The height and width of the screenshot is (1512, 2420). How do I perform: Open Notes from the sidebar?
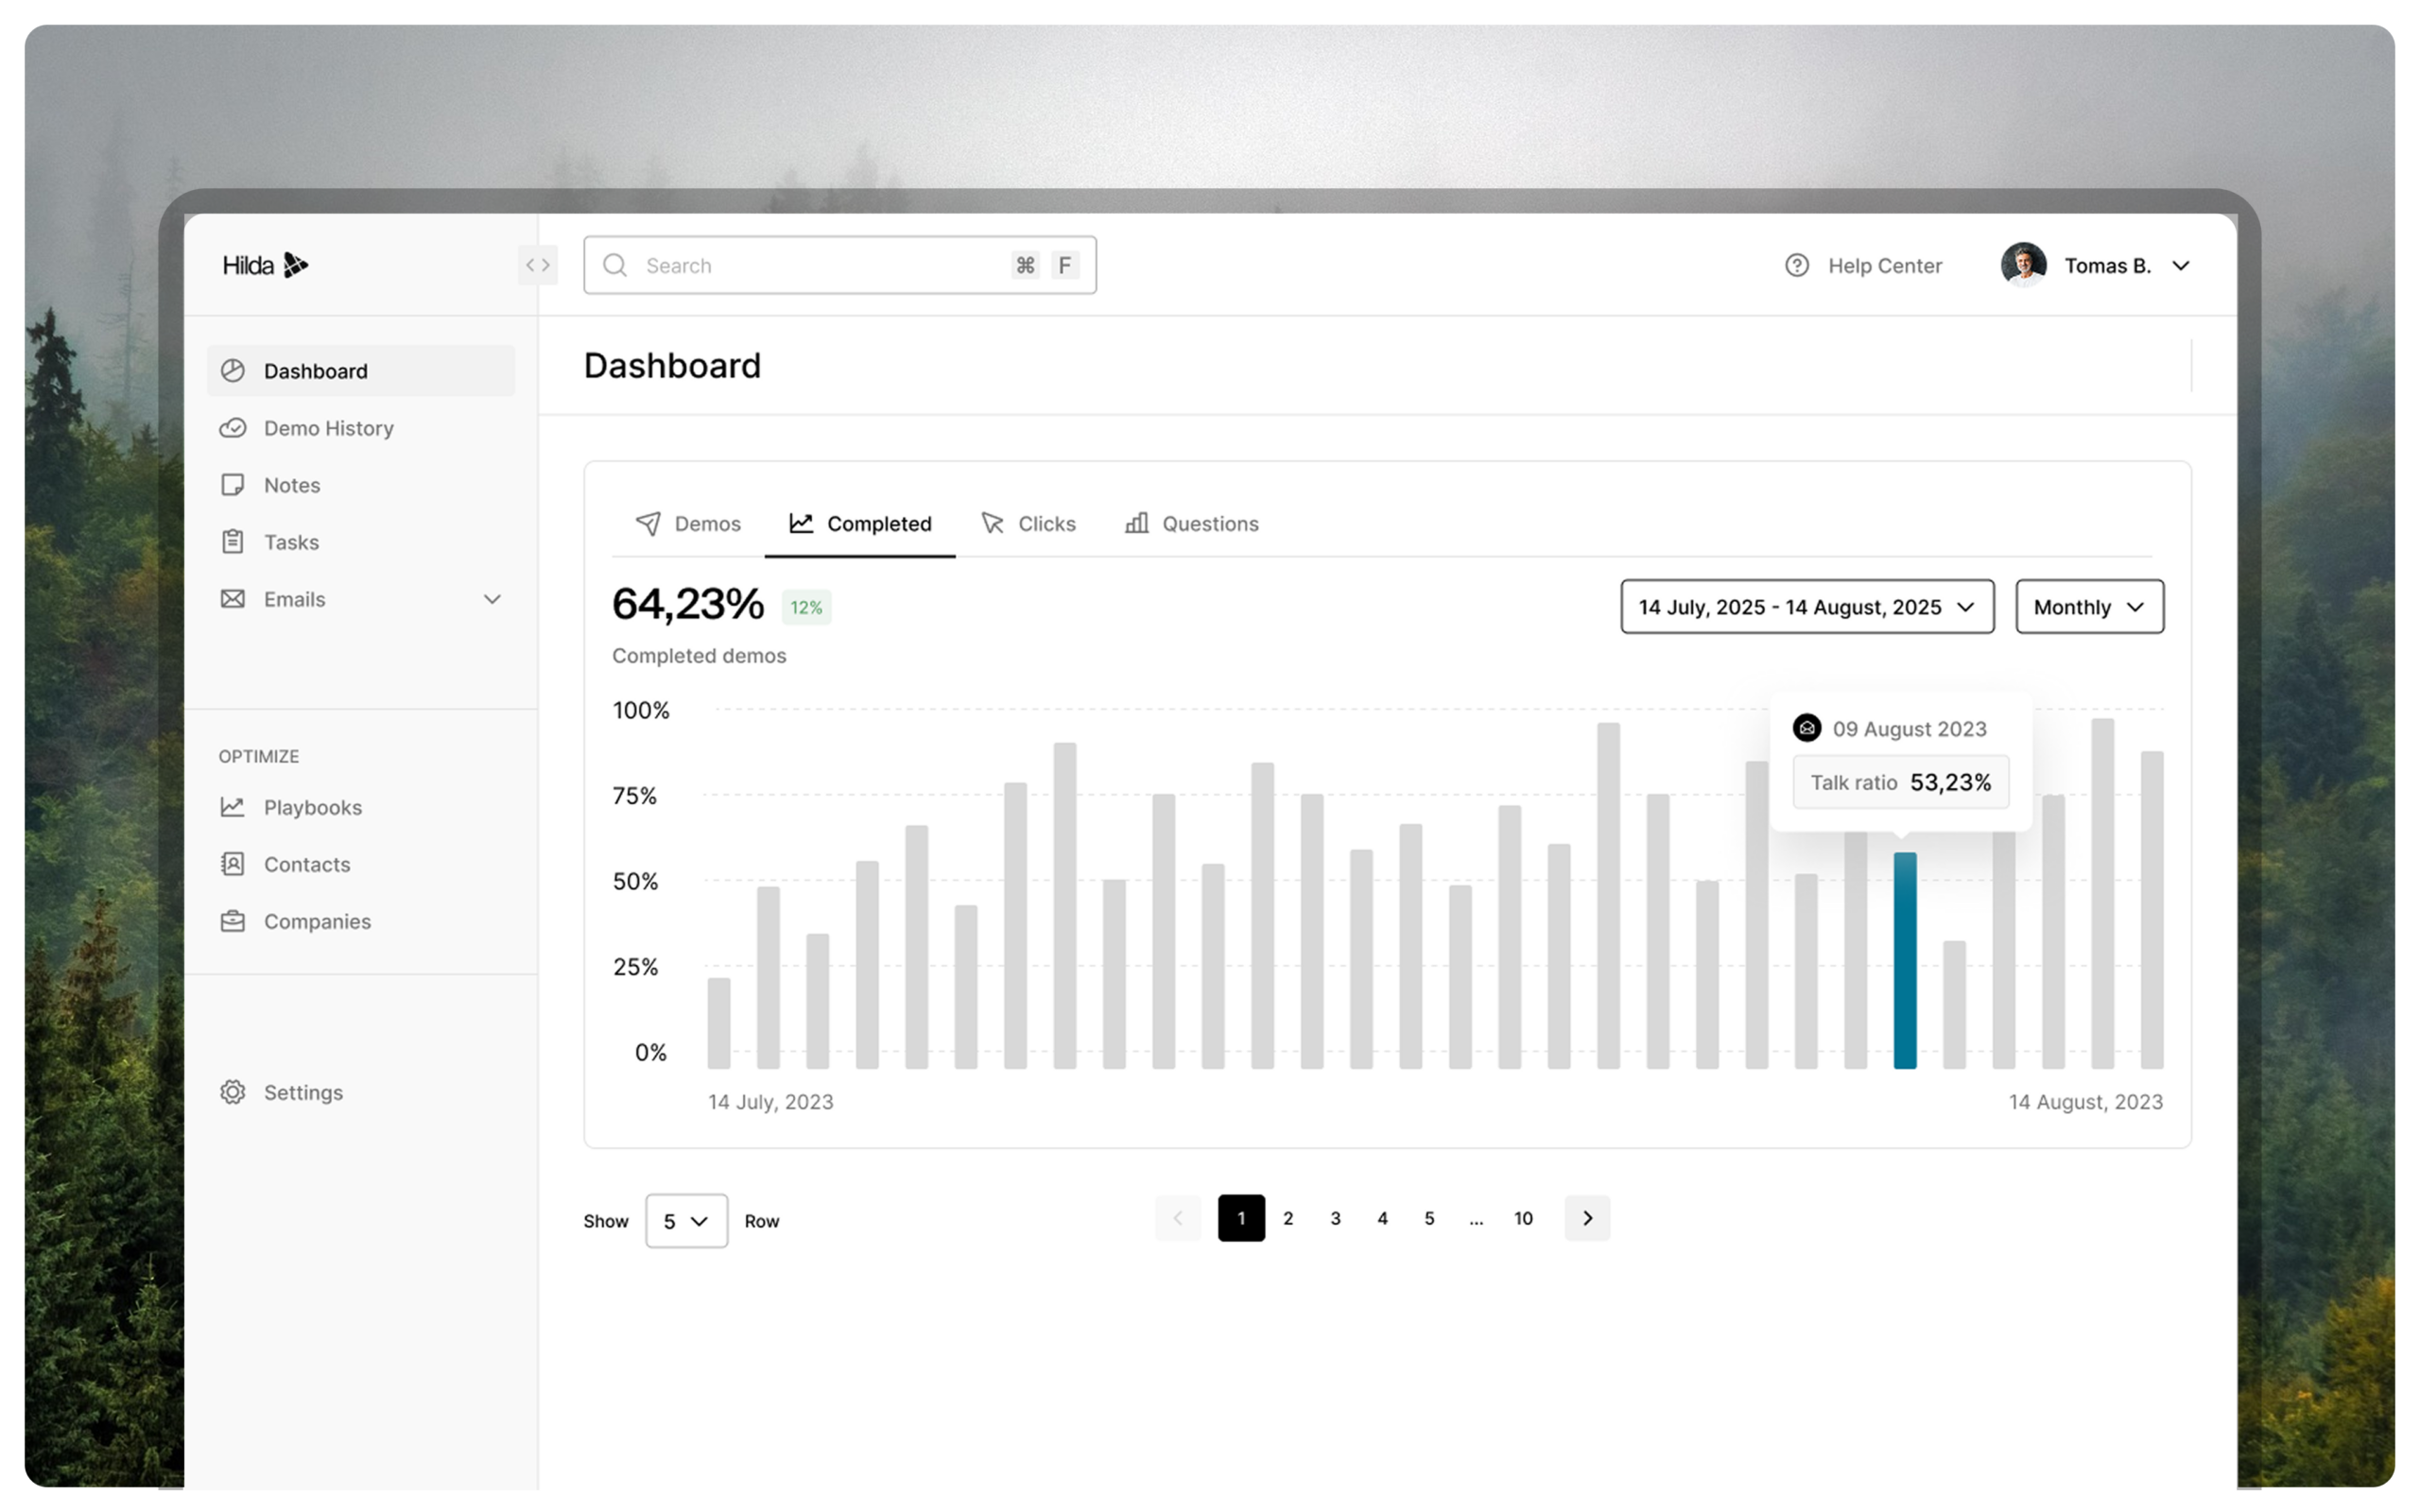pyautogui.click(x=291, y=485)
